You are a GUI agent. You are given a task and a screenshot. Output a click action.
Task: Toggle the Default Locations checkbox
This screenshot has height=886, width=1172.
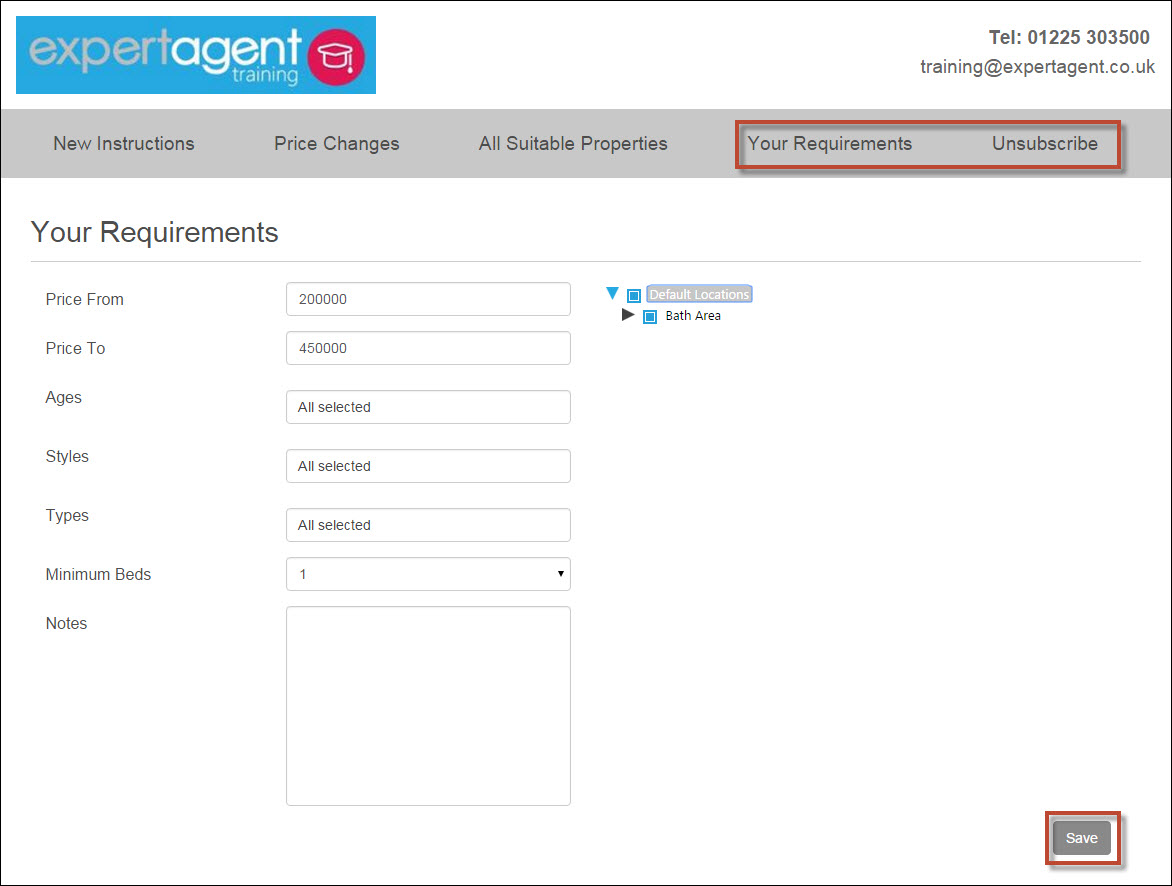tap(634, 295)
